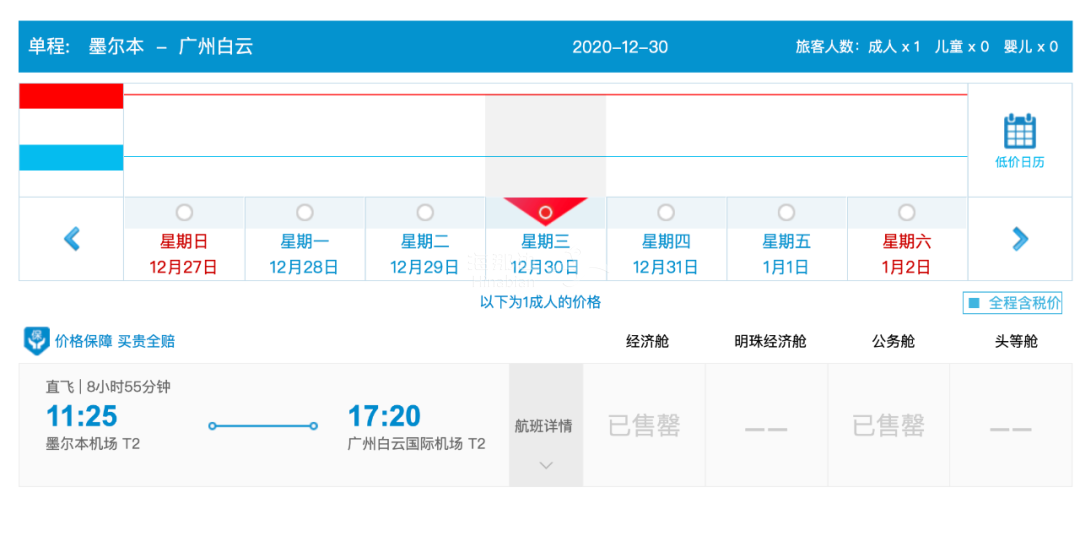Screen dimensions: 1080x536
Task: Click the sold-out 公务舱 fare cell
Action: pyautogui.click(x=888, y=426)
